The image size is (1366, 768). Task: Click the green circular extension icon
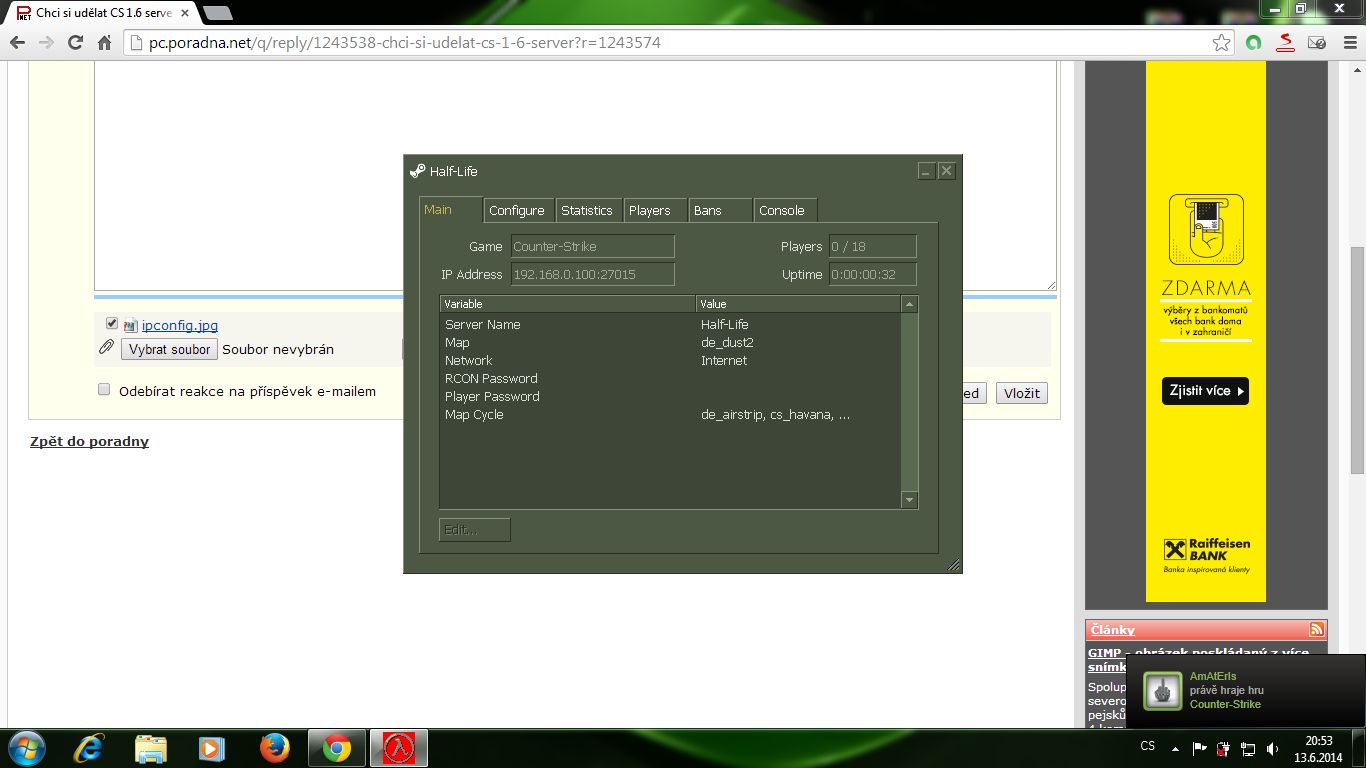[x=1254, y=43]
